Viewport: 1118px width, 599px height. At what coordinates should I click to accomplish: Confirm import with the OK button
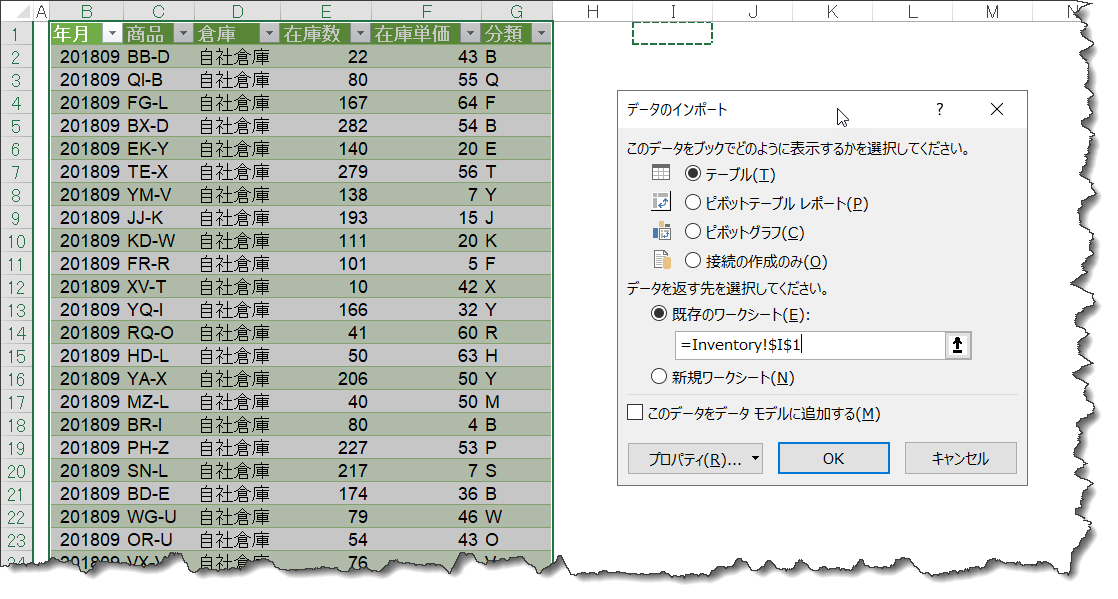(833, 458)
